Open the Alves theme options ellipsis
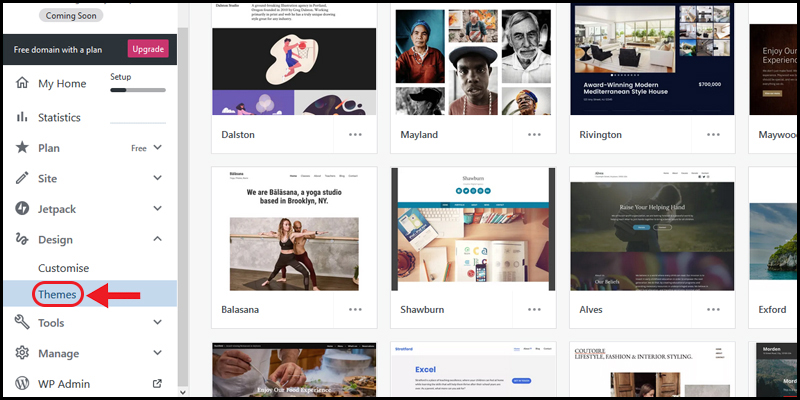 coord(713,310)
